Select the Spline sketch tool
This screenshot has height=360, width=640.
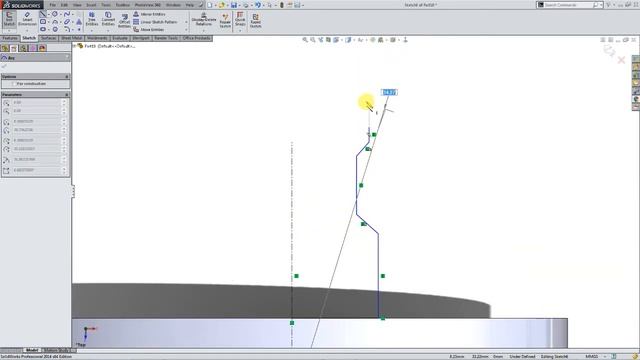(67, 14)
